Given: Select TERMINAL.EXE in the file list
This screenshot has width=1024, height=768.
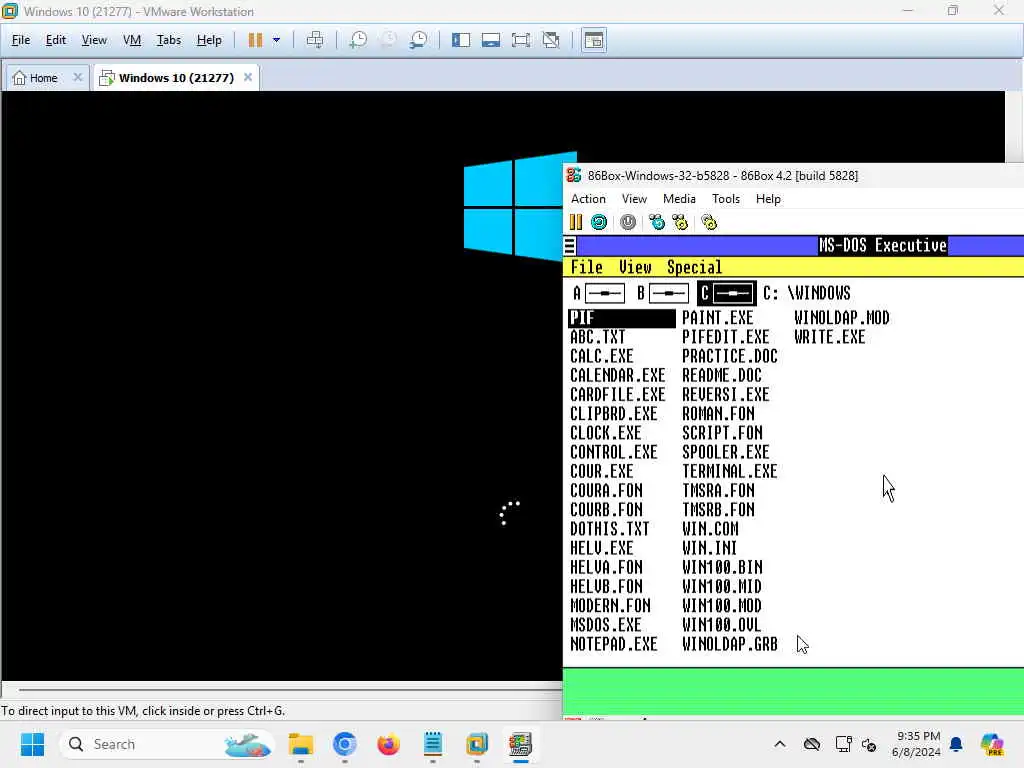Looking at the screenshot, I should (x=729, y=472).
